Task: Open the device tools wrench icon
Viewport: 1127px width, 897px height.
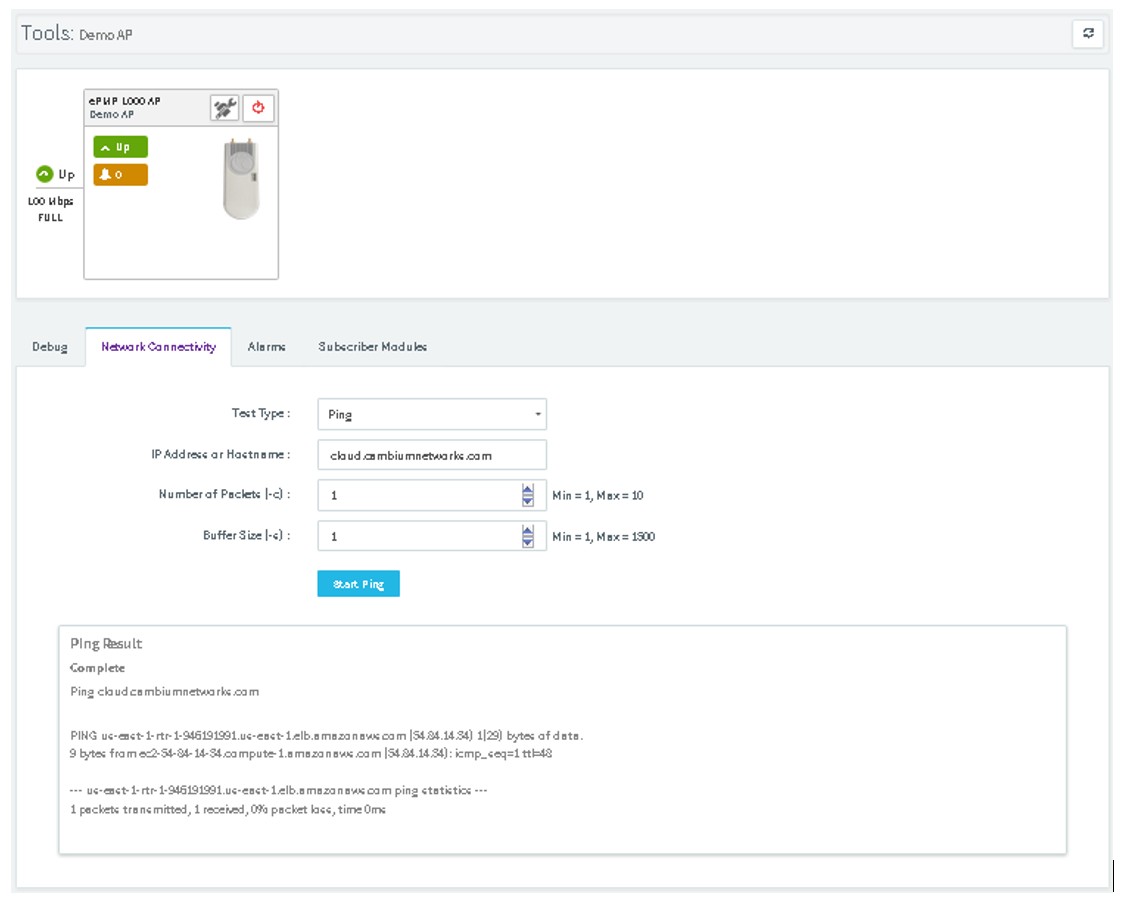Action: [224, 108]
